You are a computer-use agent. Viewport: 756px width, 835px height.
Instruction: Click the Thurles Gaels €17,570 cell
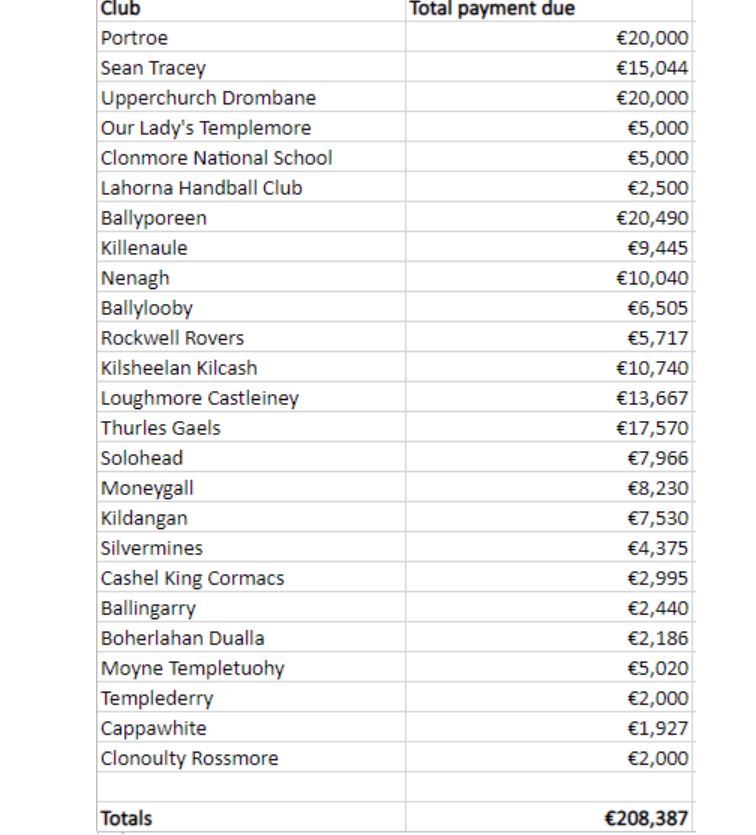click(548, 427)
